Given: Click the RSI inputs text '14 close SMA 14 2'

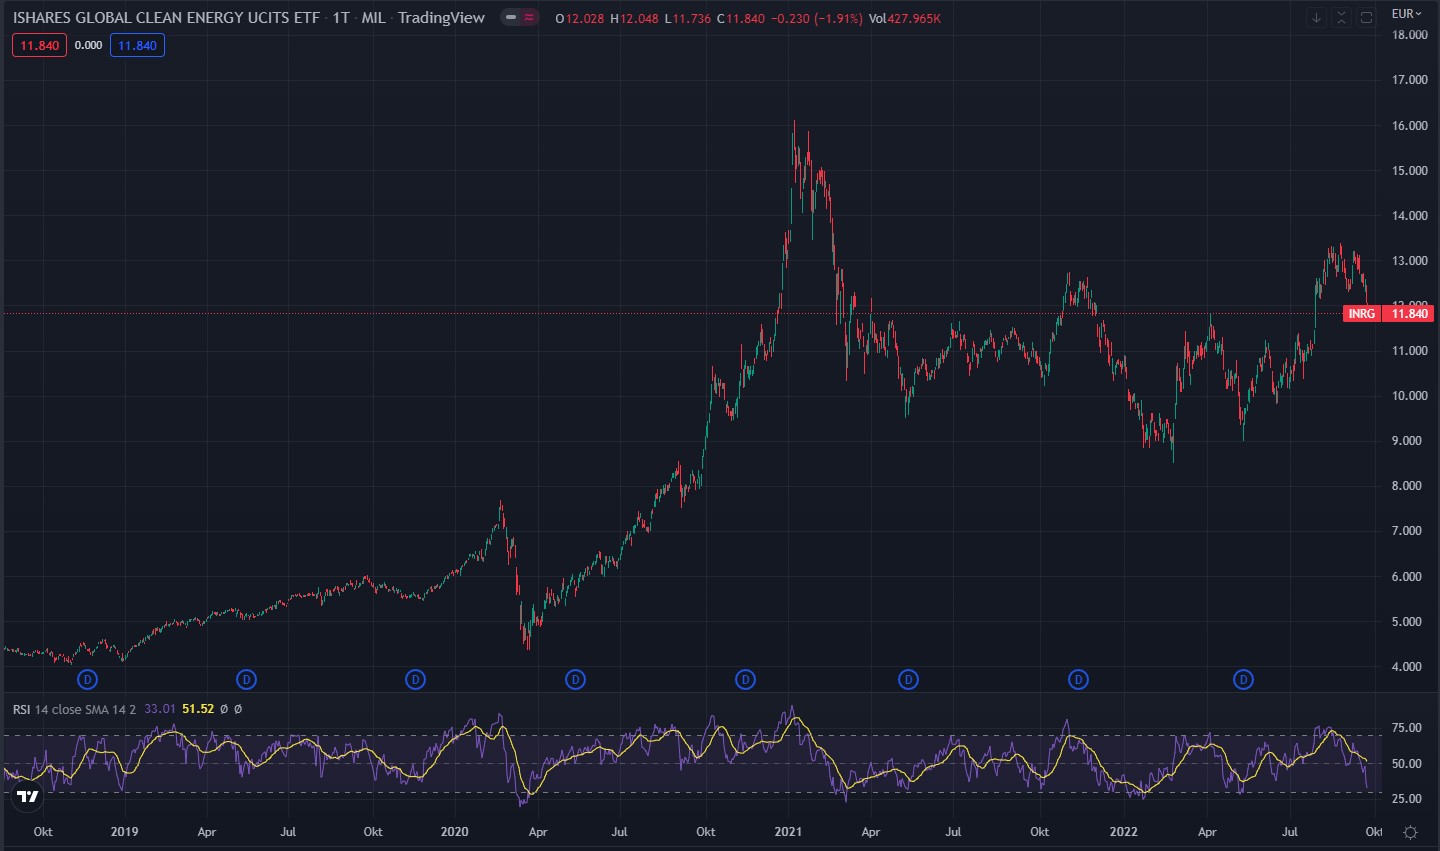Looking at the screenshot, I should click(85, 709).
